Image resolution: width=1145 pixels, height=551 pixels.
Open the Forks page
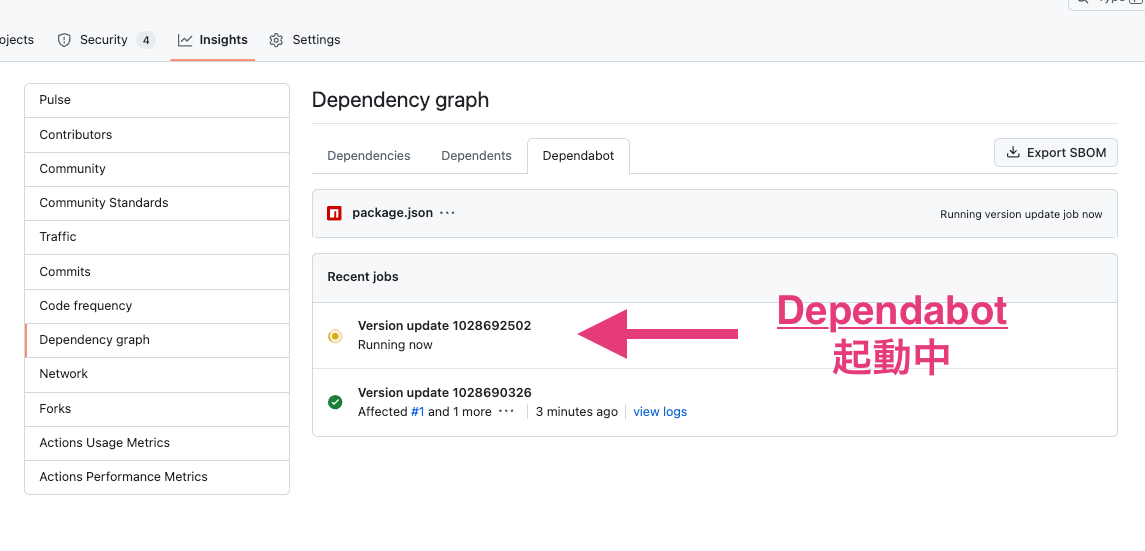coord(157,409)
